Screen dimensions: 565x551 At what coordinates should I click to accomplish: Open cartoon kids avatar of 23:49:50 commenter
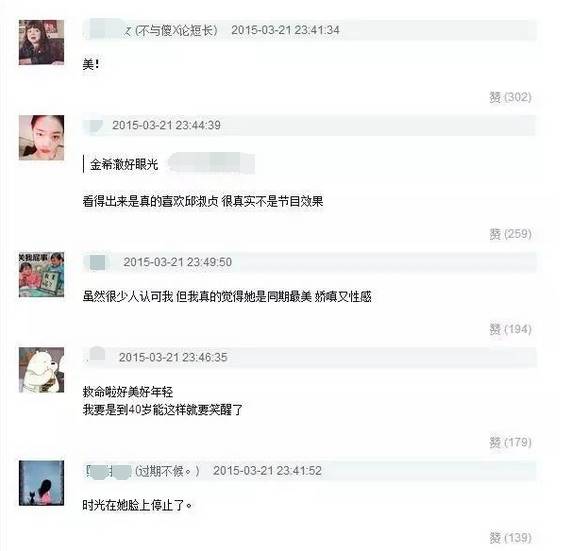(41, 275)
